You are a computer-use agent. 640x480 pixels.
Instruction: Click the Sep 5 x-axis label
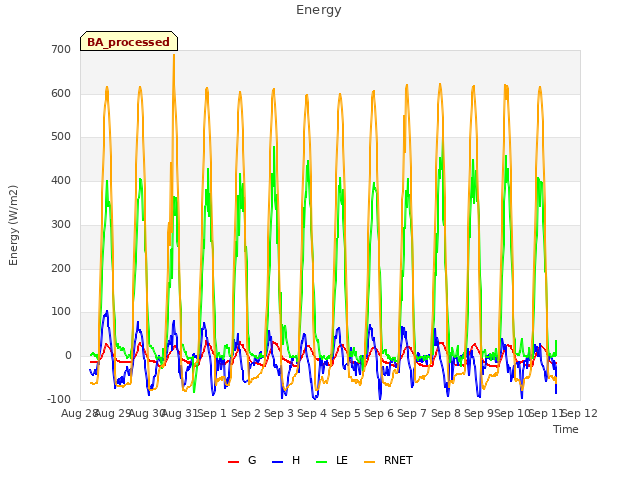(x=346, y=413)
